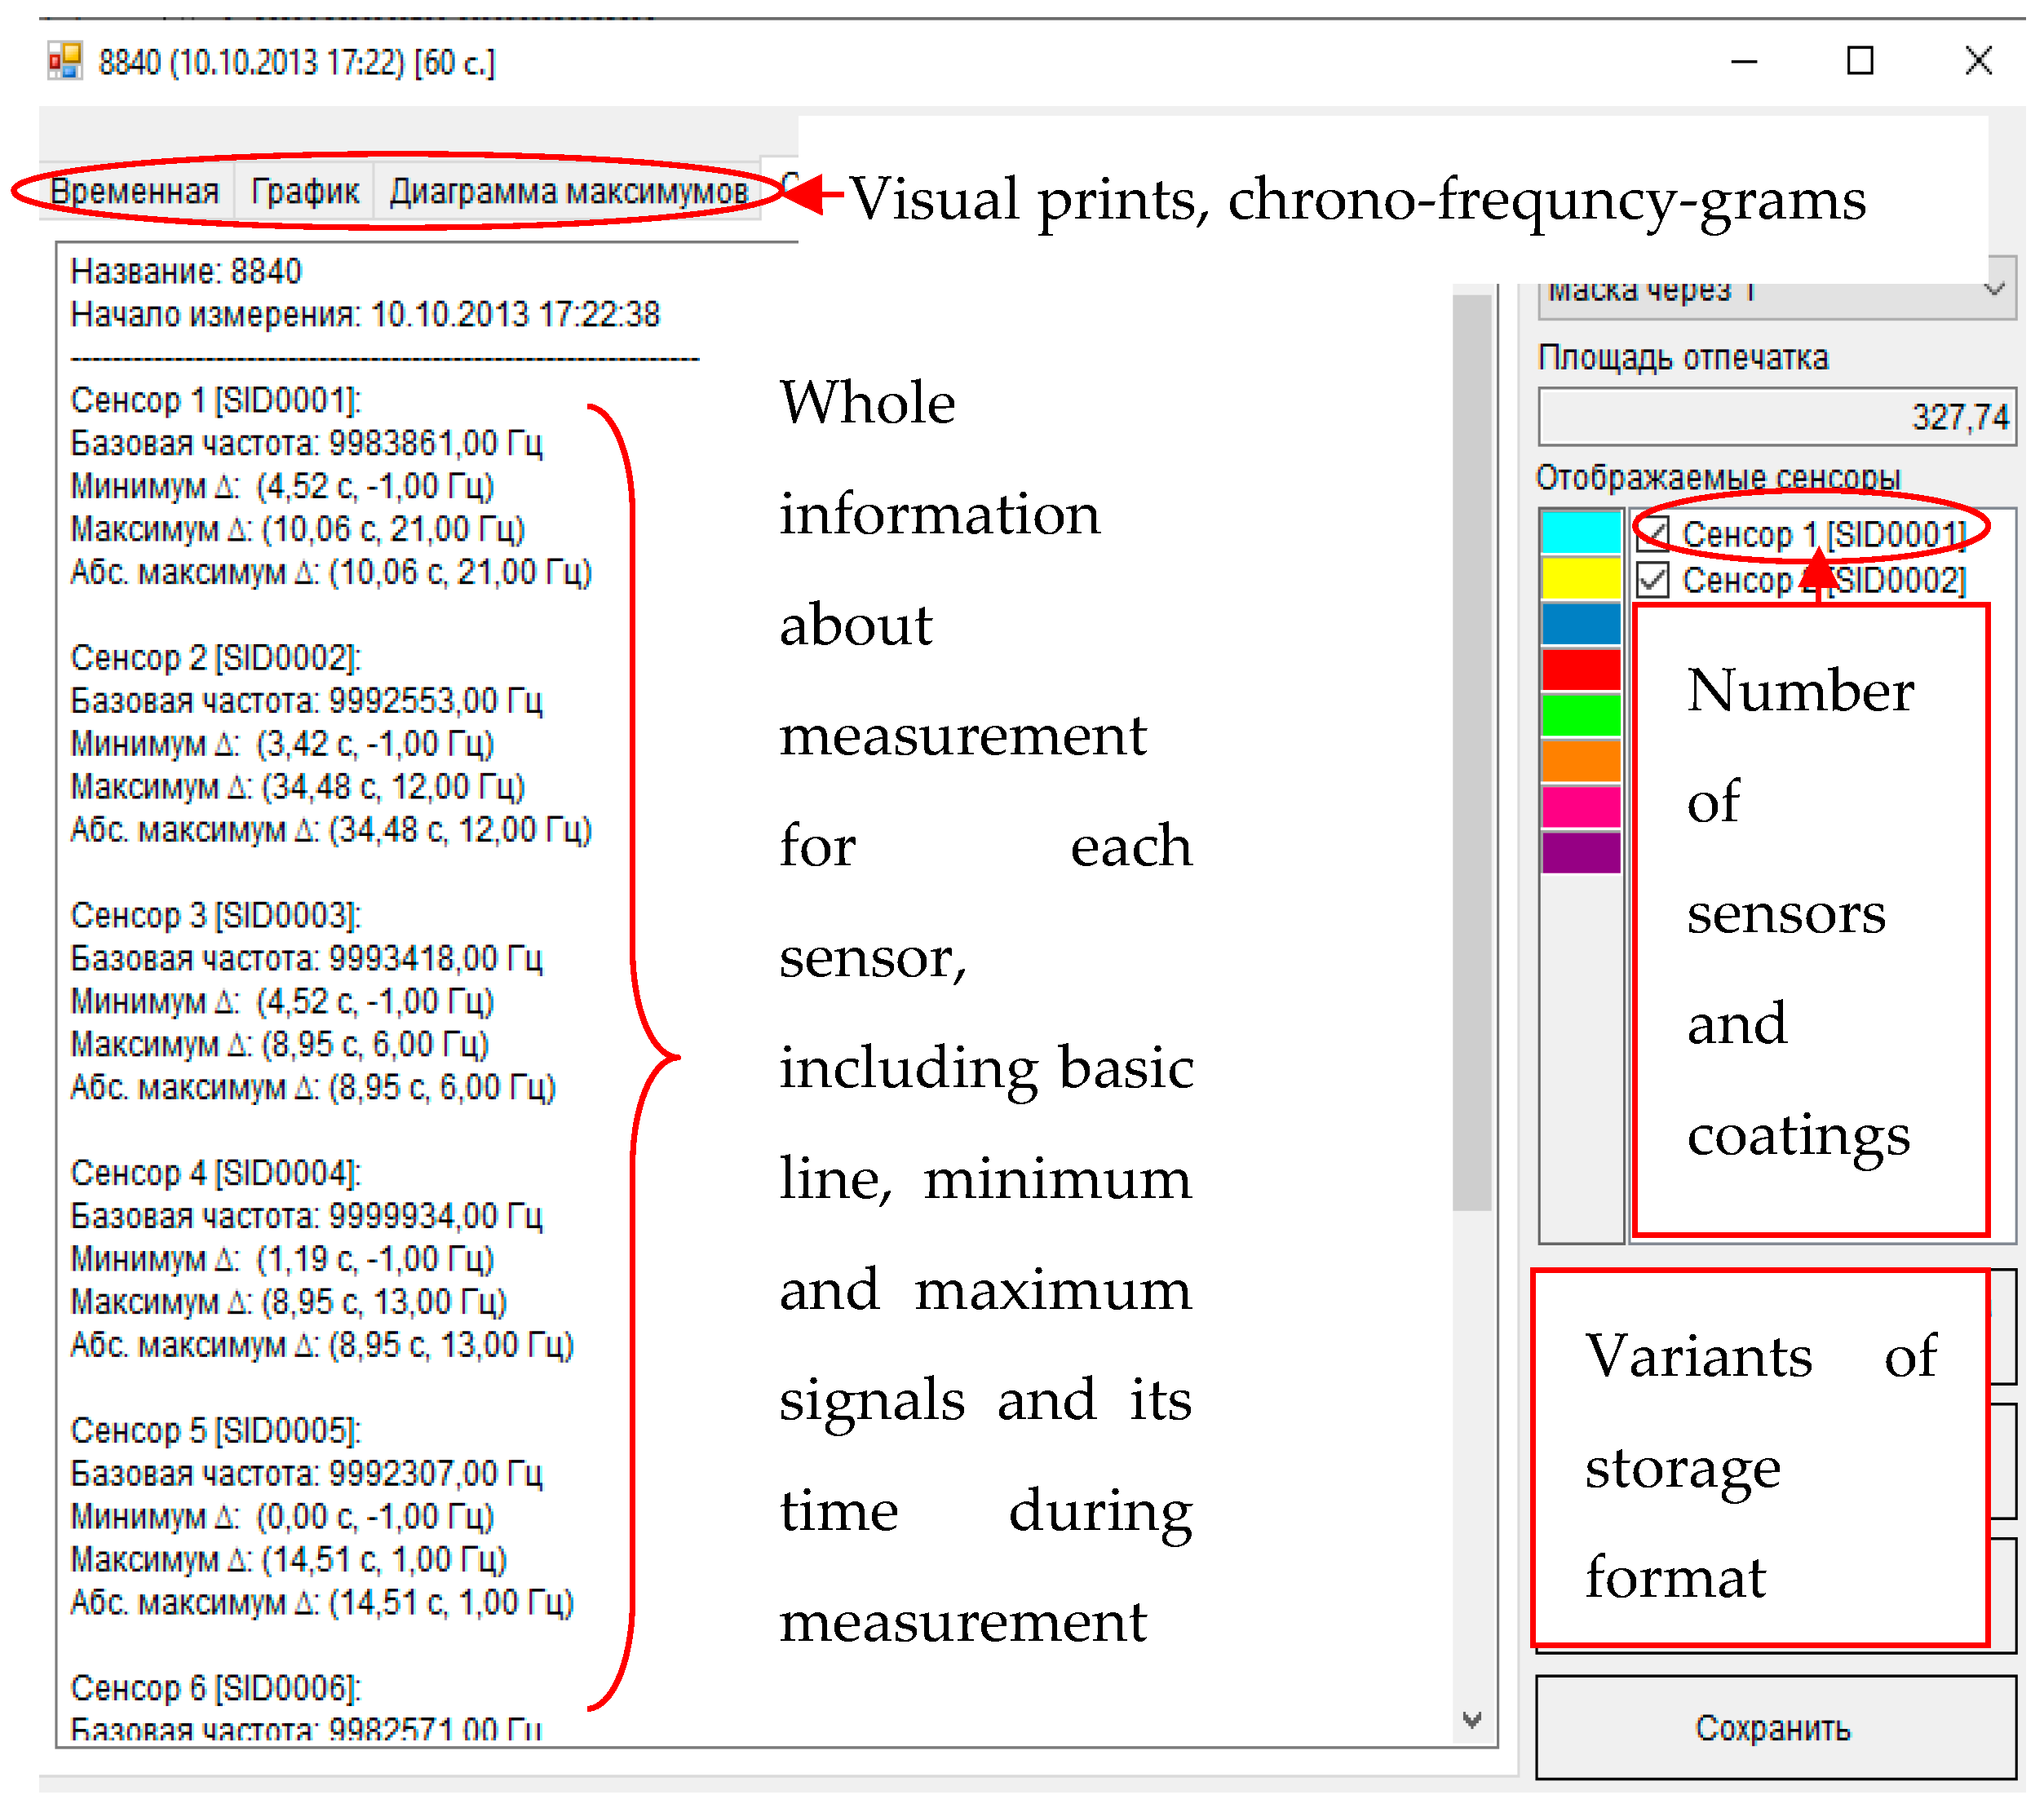
Task: Pick the pink color swatch
Action: 1582,808
